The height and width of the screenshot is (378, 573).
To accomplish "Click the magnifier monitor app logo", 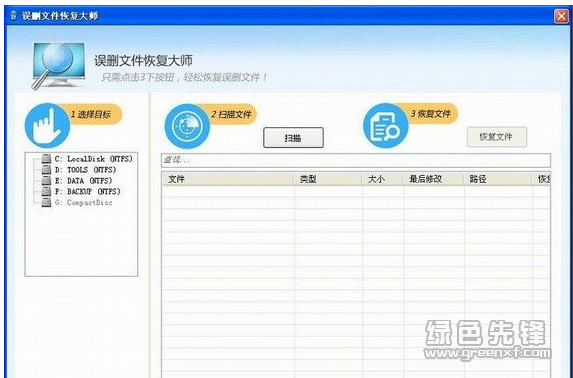I will (x=58, y=65).
